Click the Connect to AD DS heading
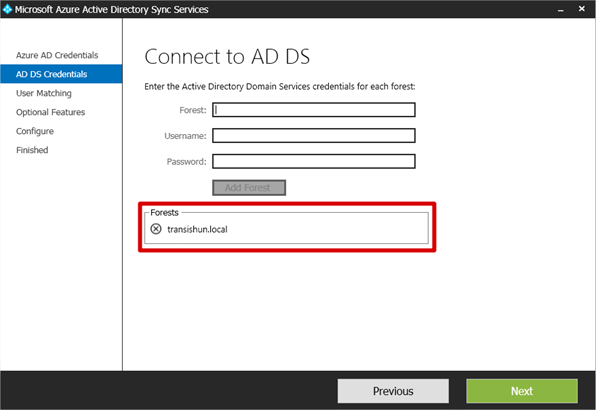 (x=227, y=57)
